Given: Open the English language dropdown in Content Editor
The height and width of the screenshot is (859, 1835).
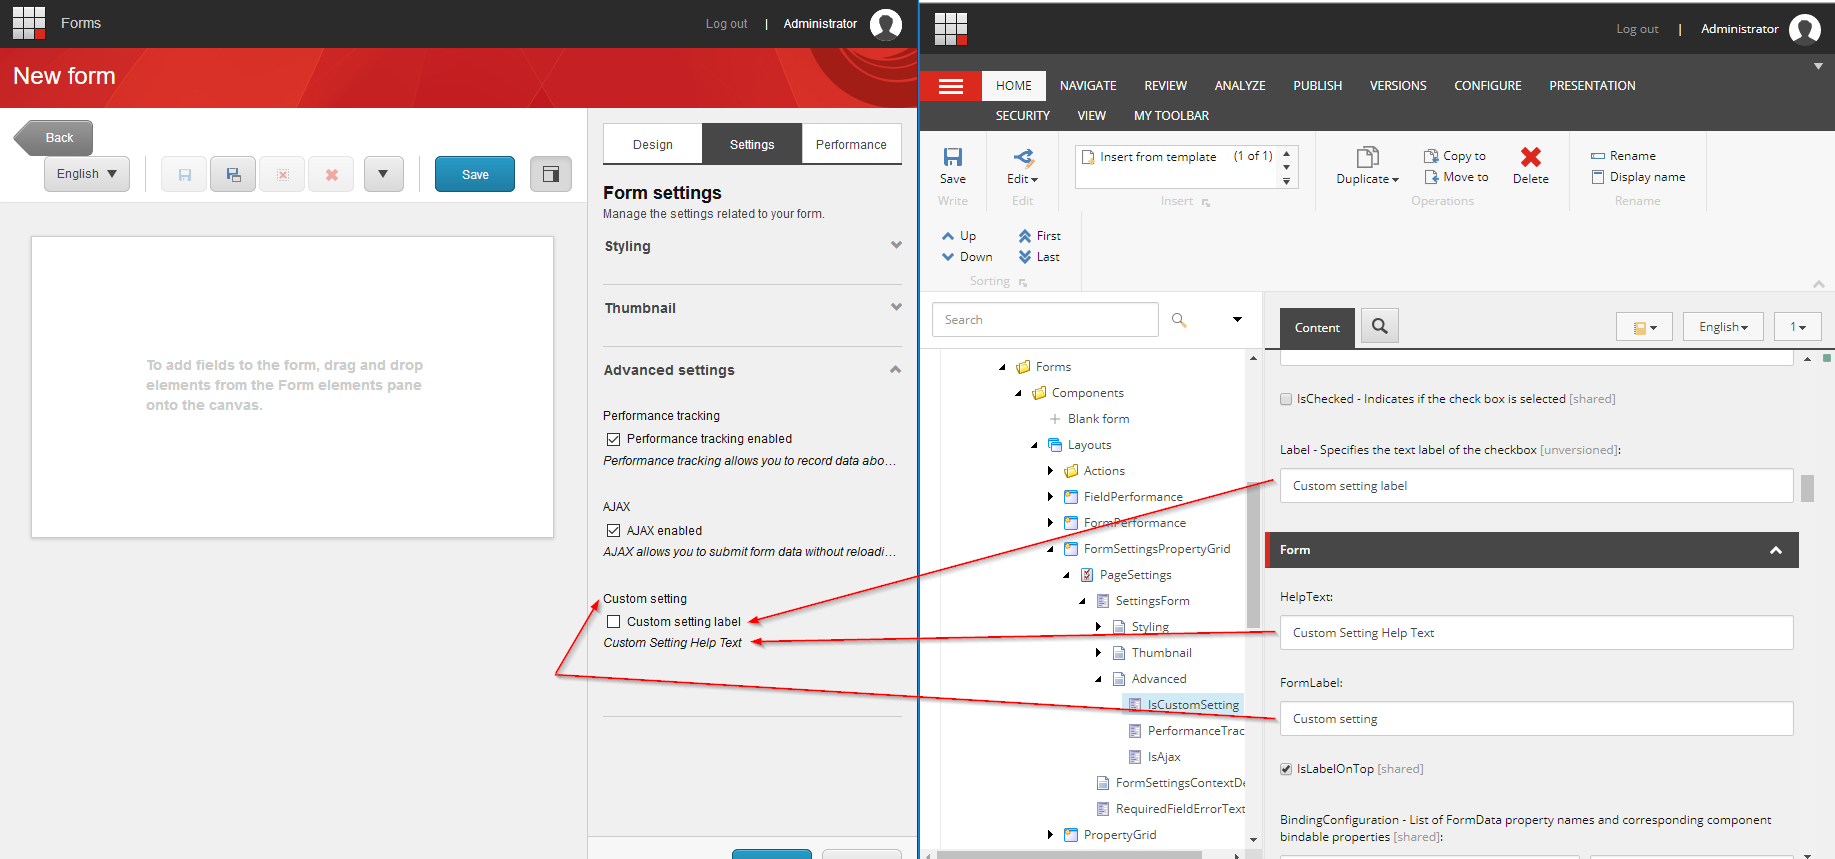Looking at the screenshot, I should coord(1723,327).
